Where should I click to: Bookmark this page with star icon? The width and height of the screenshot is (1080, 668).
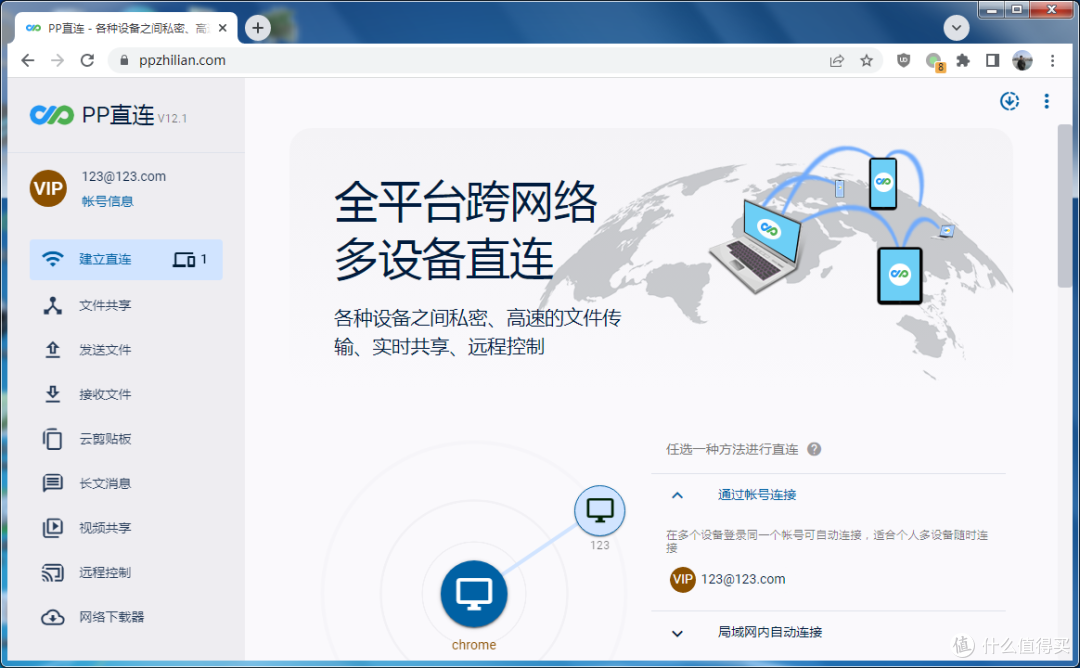pos(866,61)
